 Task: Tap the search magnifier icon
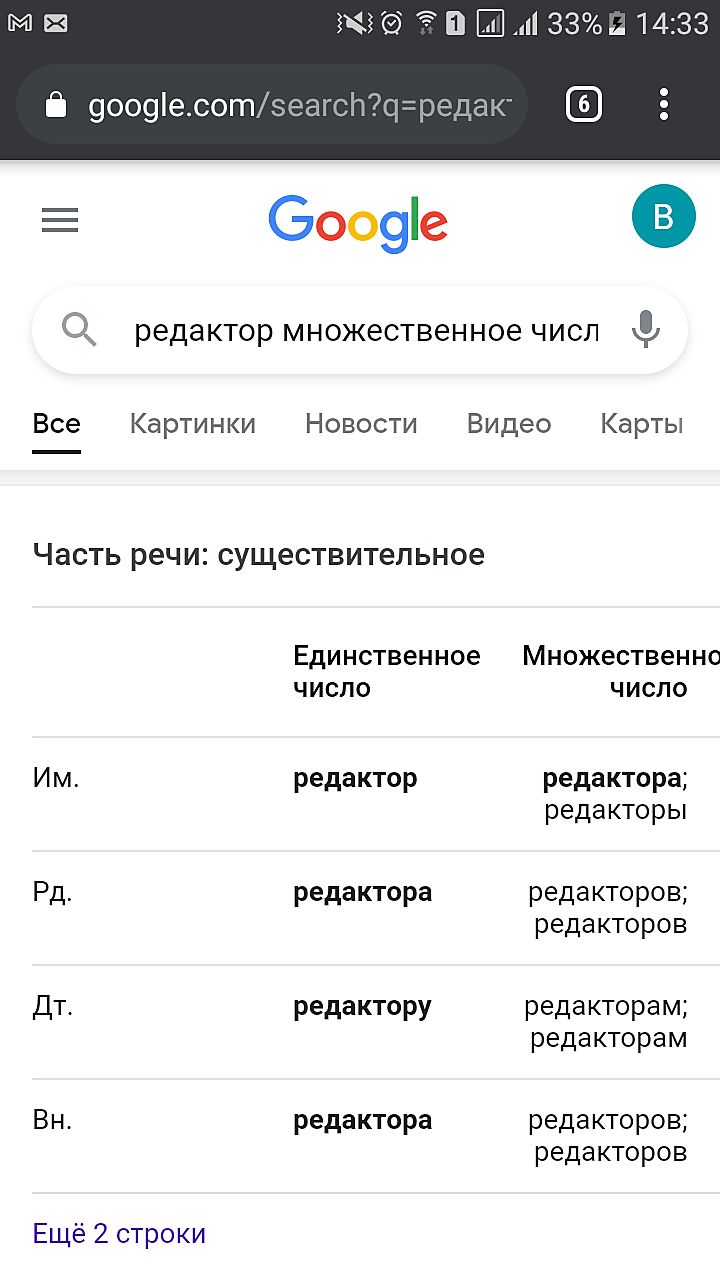tap(79, 329)
